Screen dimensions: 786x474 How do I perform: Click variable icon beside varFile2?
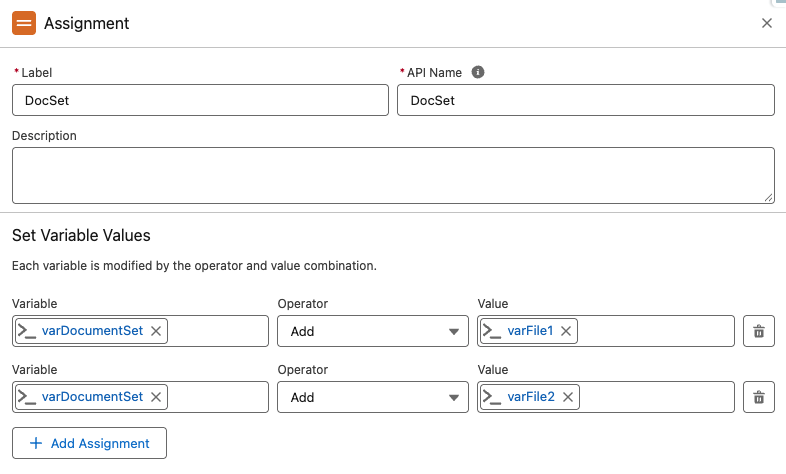[492, 397]
